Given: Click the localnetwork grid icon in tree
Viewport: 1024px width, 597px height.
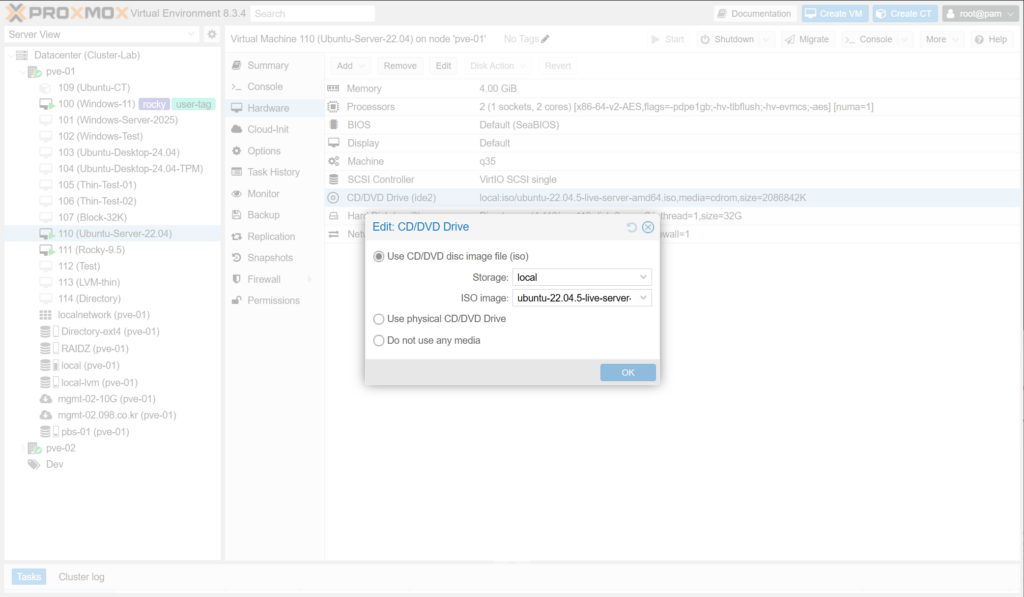Looking at the screenshot, I should 45,315.
